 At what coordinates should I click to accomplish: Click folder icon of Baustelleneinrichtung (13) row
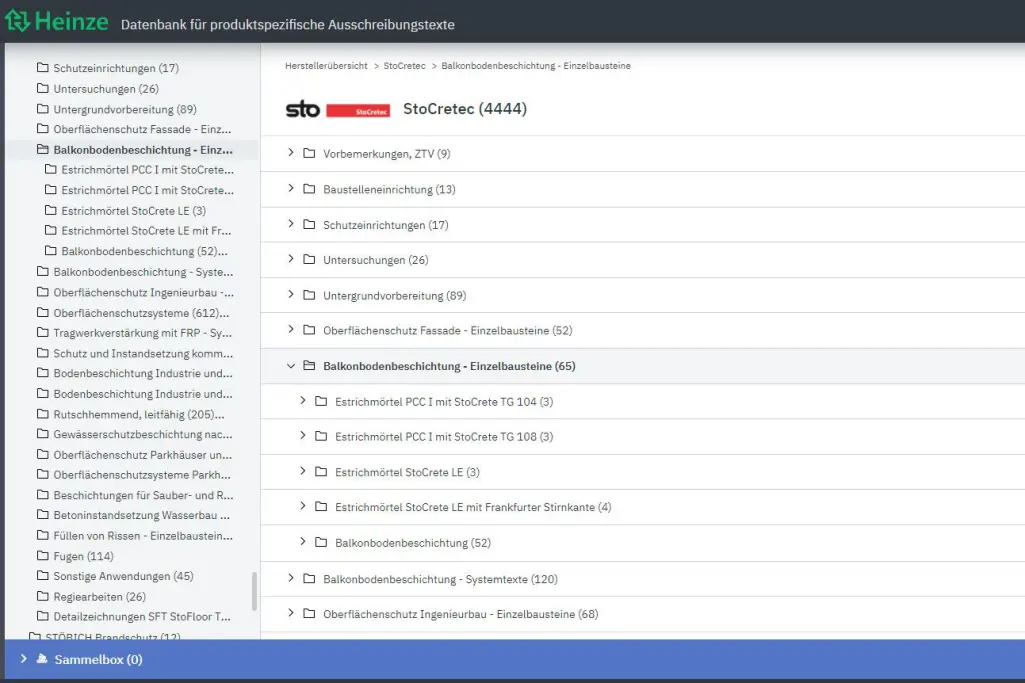coord(309,189)
